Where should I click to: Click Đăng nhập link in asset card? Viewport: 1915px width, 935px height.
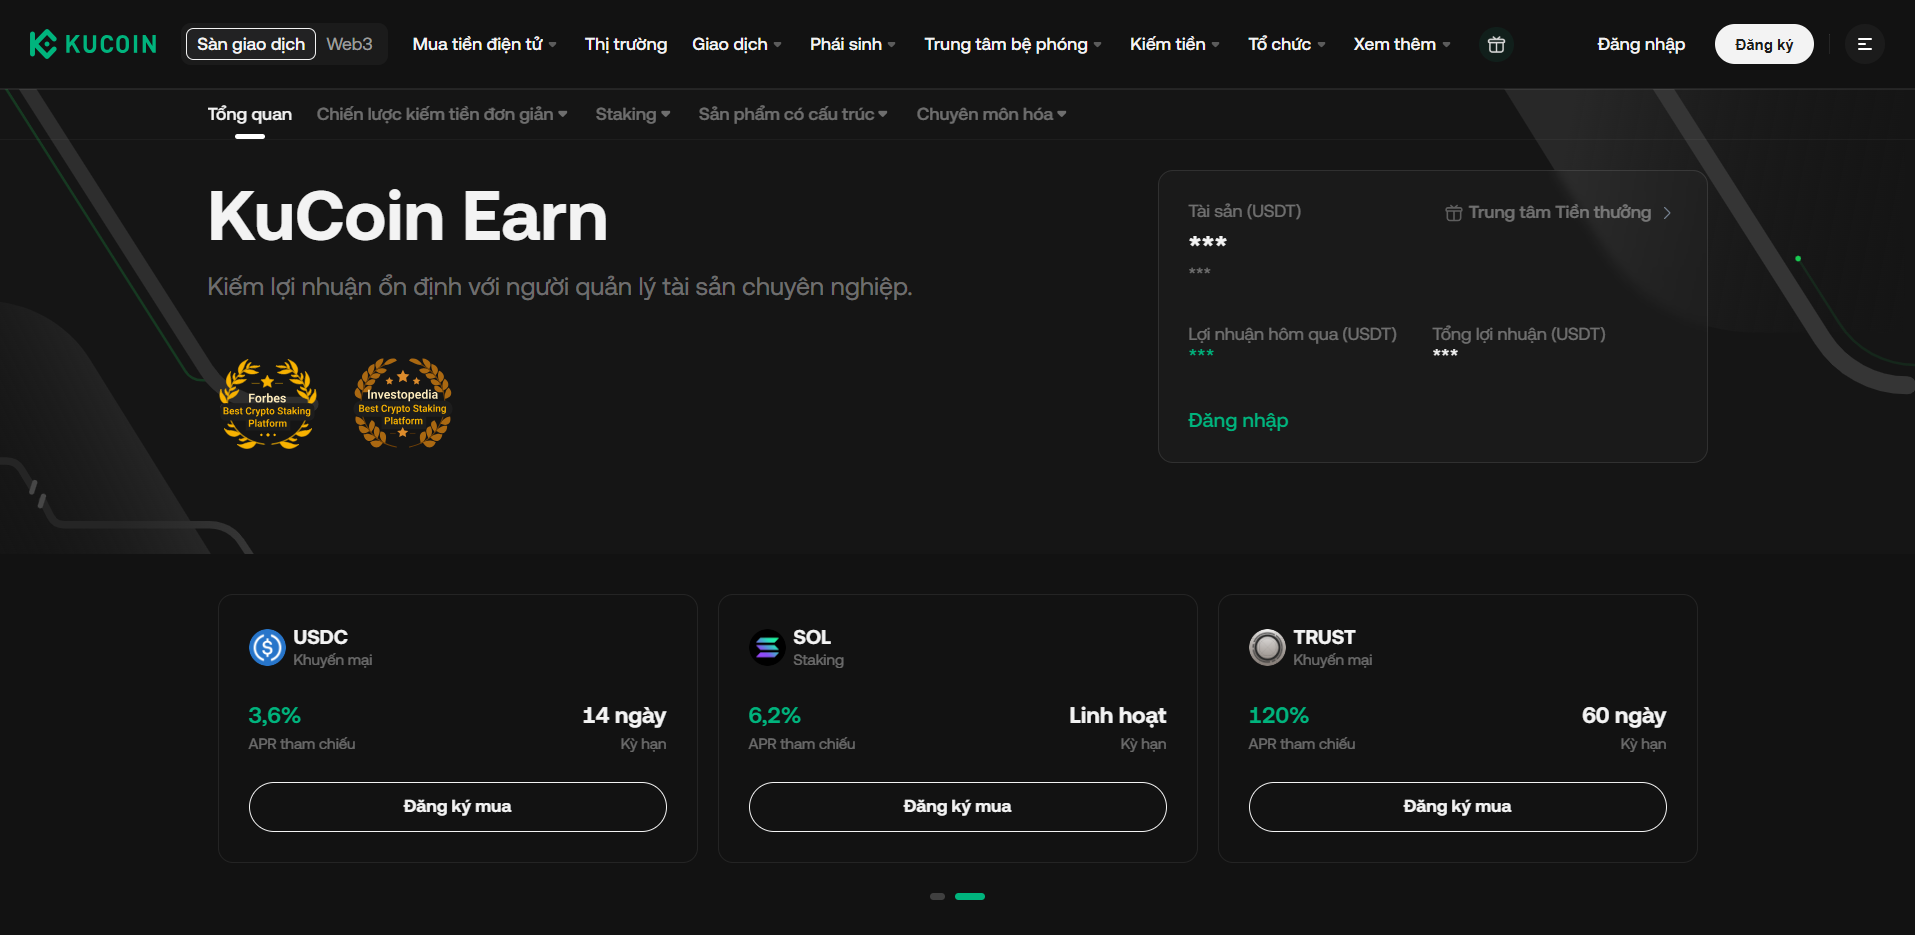1237,420
